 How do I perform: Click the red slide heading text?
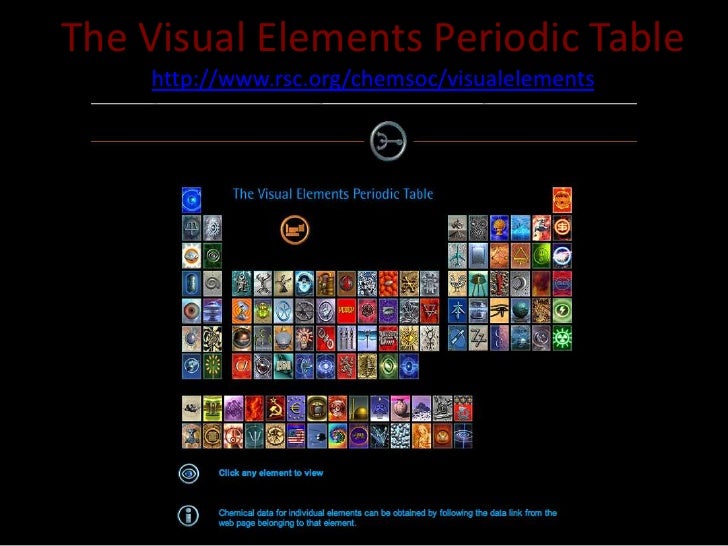coord(372,37)
